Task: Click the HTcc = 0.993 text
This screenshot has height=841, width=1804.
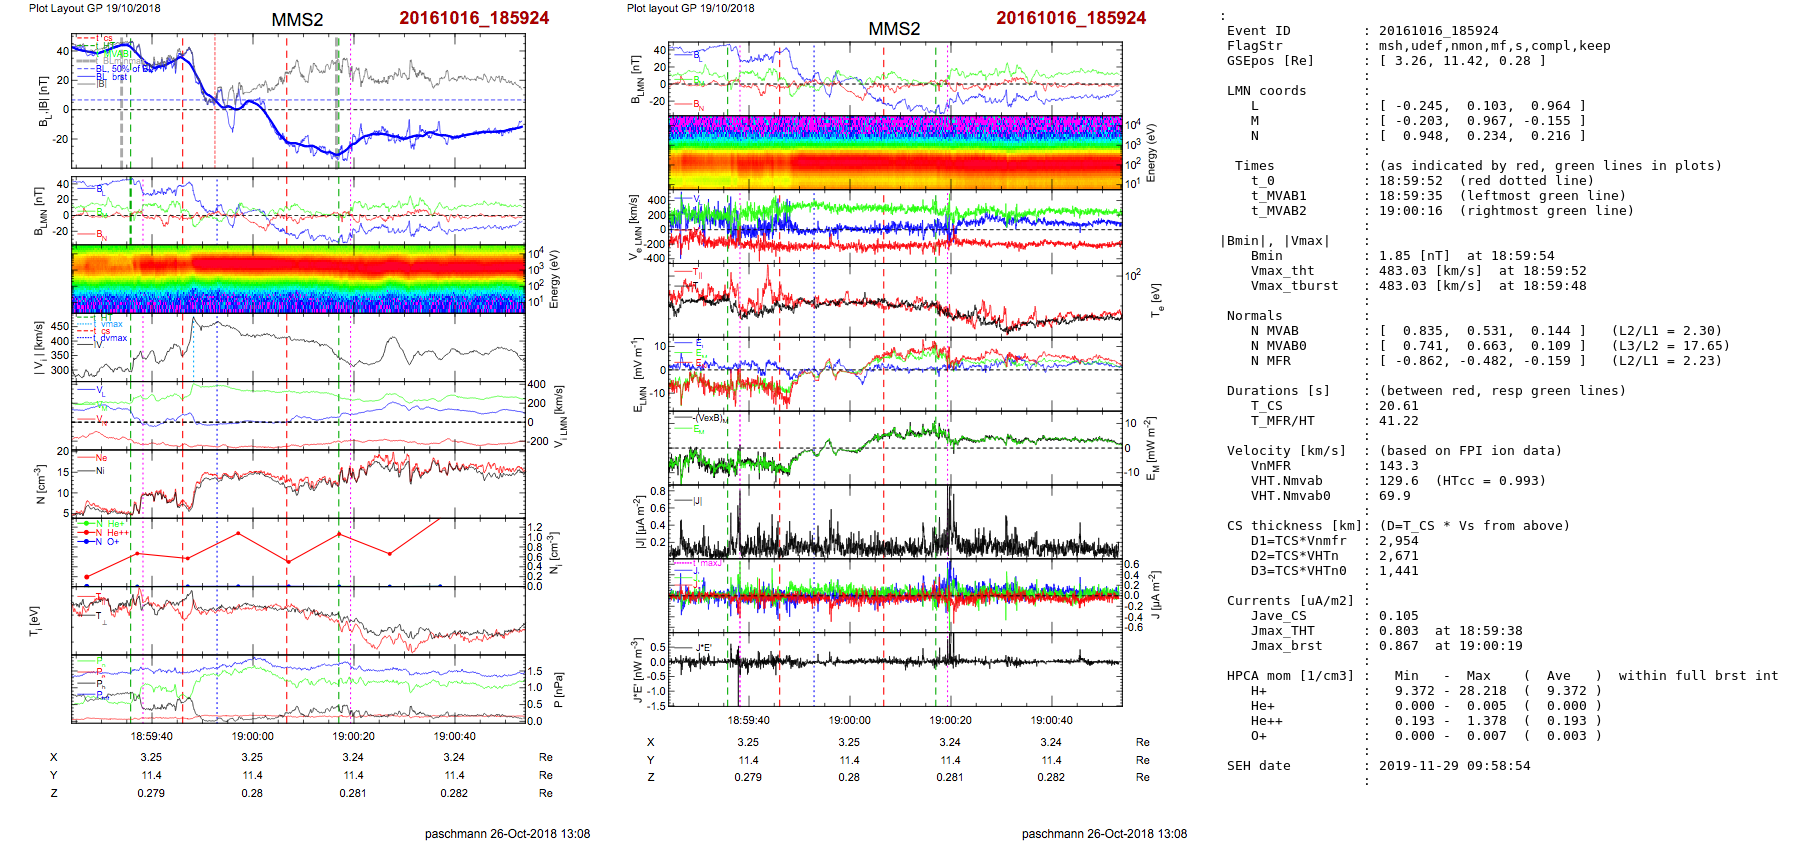Action: tap(1491, 481)
